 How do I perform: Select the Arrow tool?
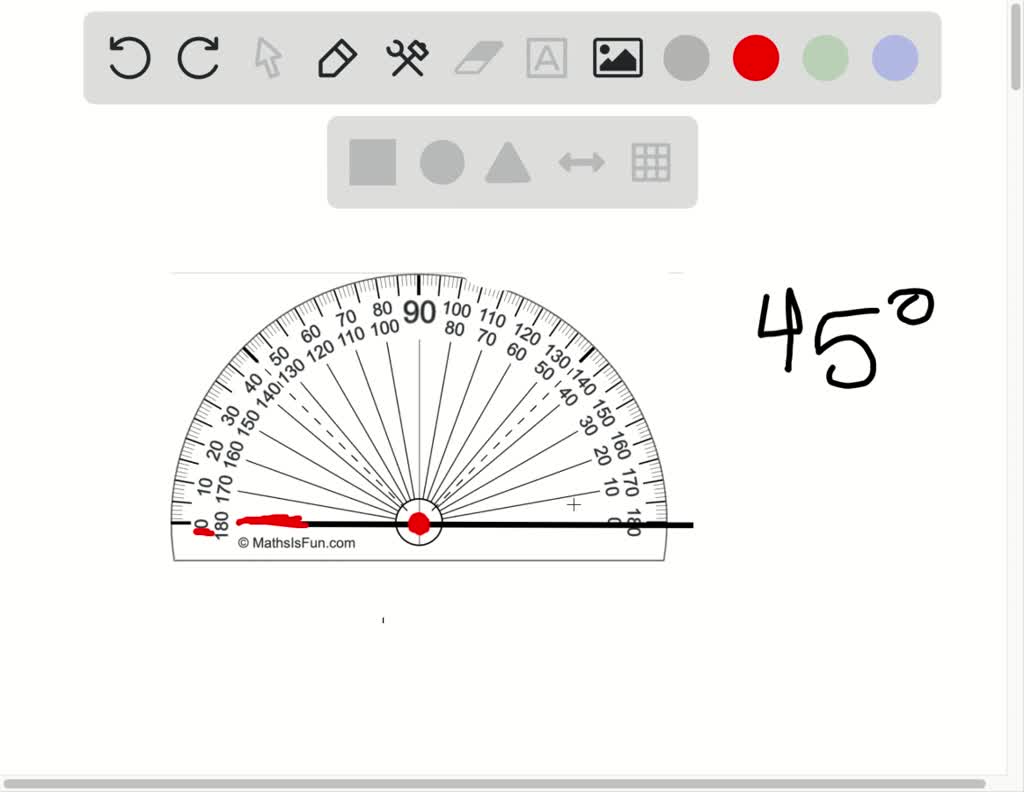[580, 160]
